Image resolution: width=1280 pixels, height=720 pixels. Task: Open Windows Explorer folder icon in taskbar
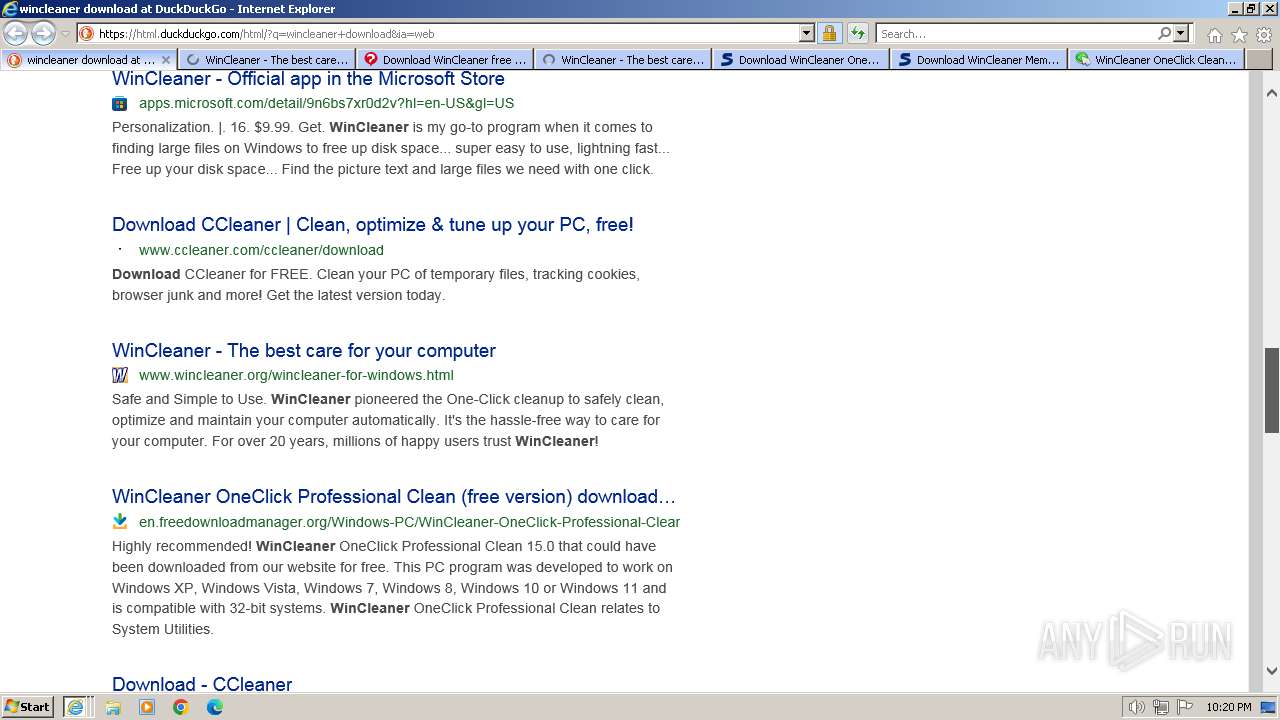(113, 707)
